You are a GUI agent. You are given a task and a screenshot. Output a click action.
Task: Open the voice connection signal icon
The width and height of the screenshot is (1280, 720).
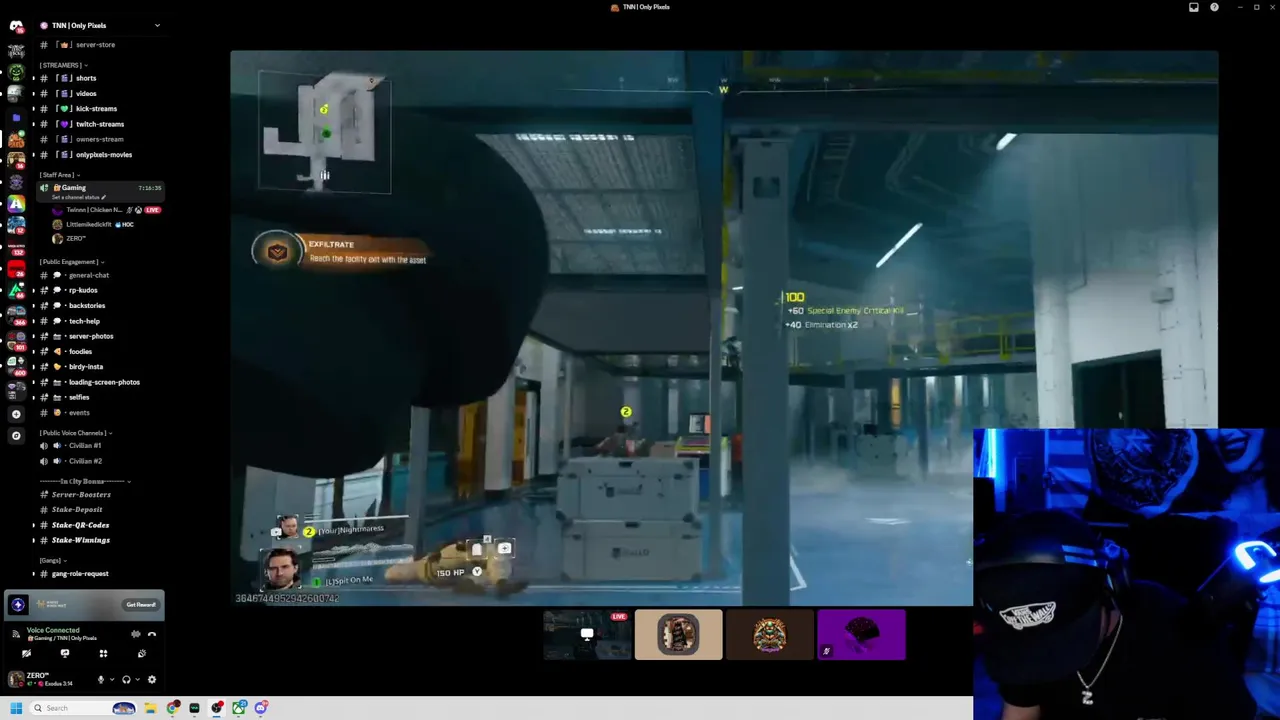point(15,634)
